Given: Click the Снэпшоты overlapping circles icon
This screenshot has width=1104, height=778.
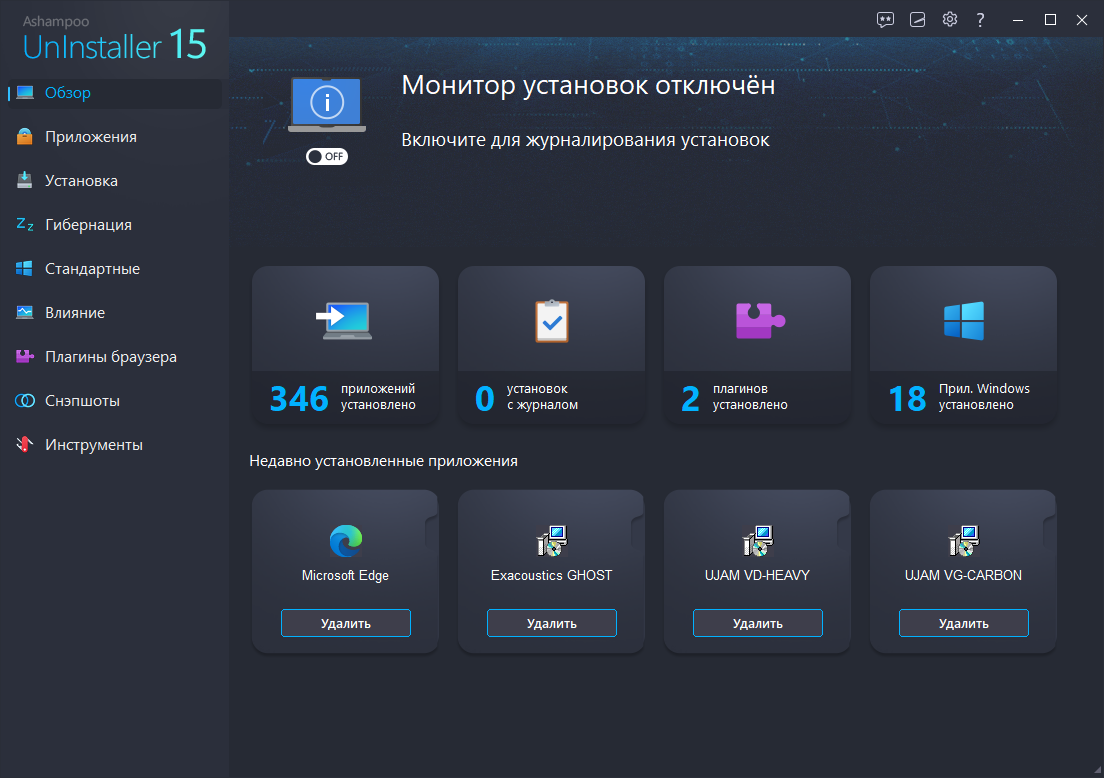Looking at the screenshot, I should pyautogui.click(x=25, y=401).
